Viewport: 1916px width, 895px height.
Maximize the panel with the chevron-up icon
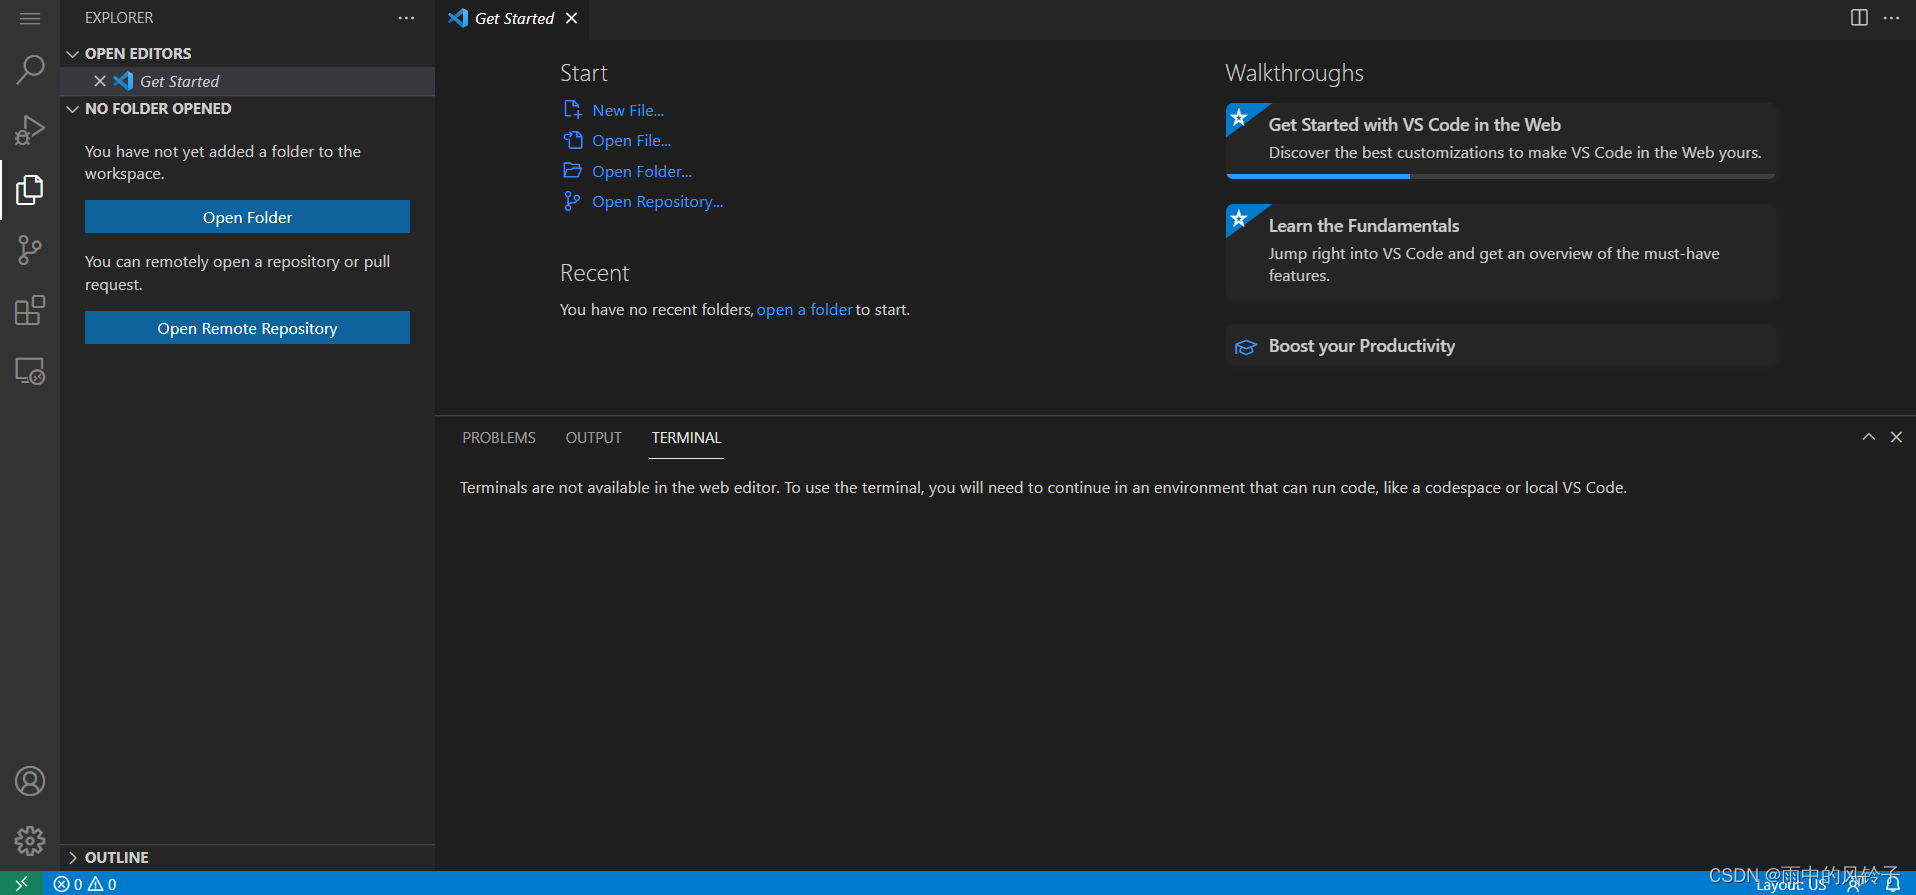click(1868, 437)
